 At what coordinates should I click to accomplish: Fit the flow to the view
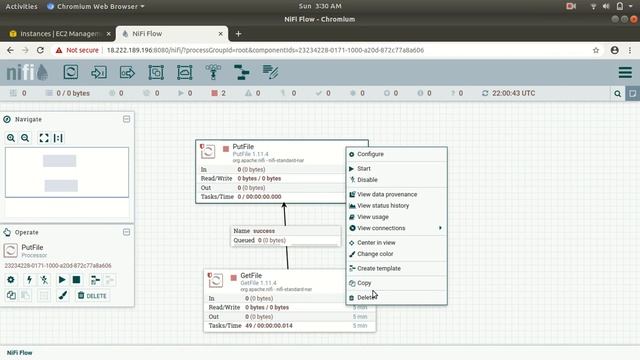44,138
